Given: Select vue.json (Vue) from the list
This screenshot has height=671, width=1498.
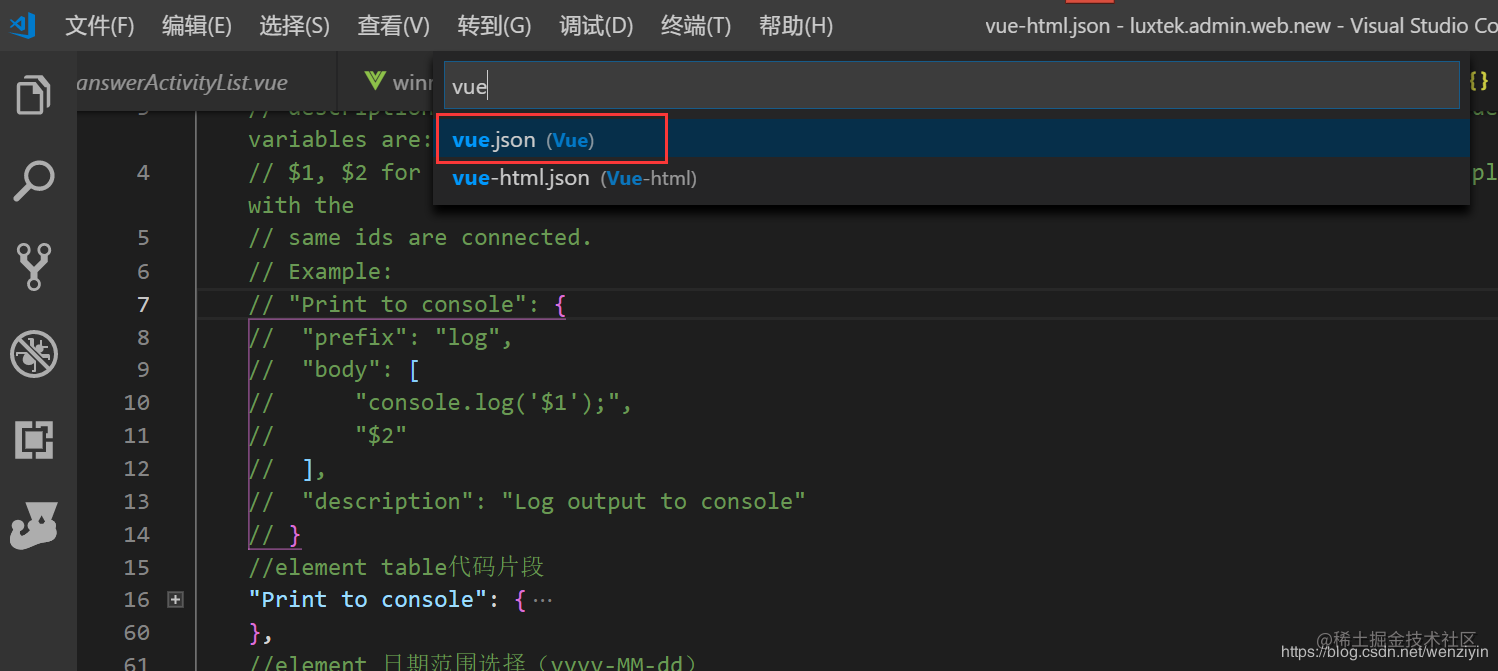Looking at the screenshot, I should click(x=951, y=140).
